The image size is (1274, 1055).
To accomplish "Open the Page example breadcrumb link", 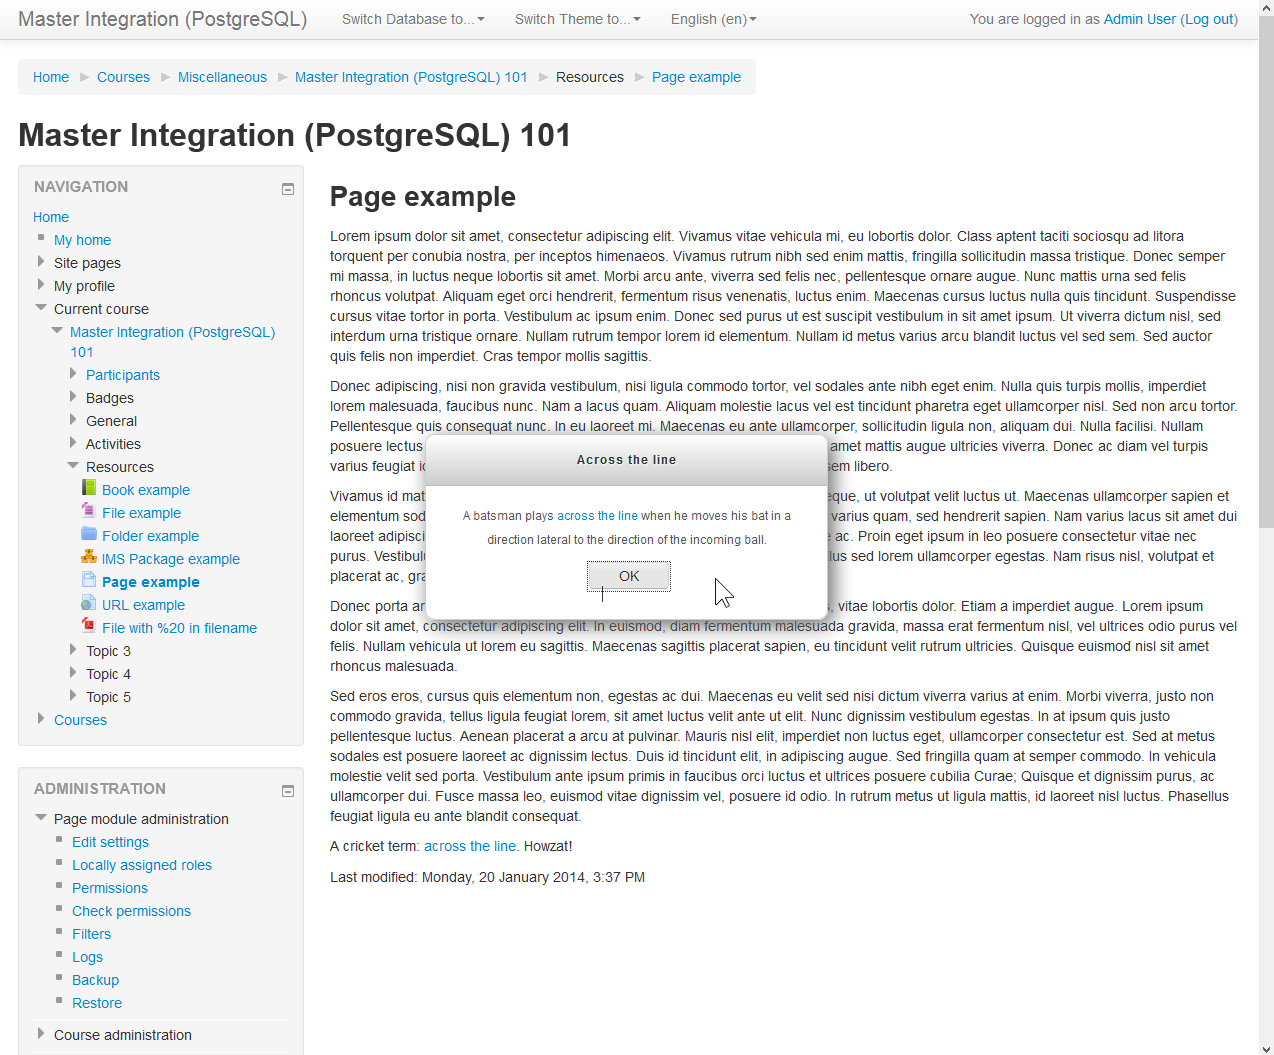I will point(696,77).
